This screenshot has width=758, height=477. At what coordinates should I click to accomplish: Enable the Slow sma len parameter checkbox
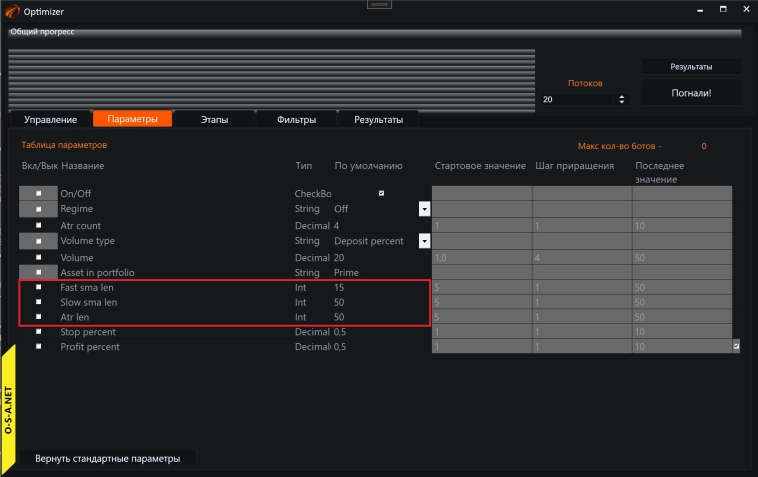click(x=39, y=301)
